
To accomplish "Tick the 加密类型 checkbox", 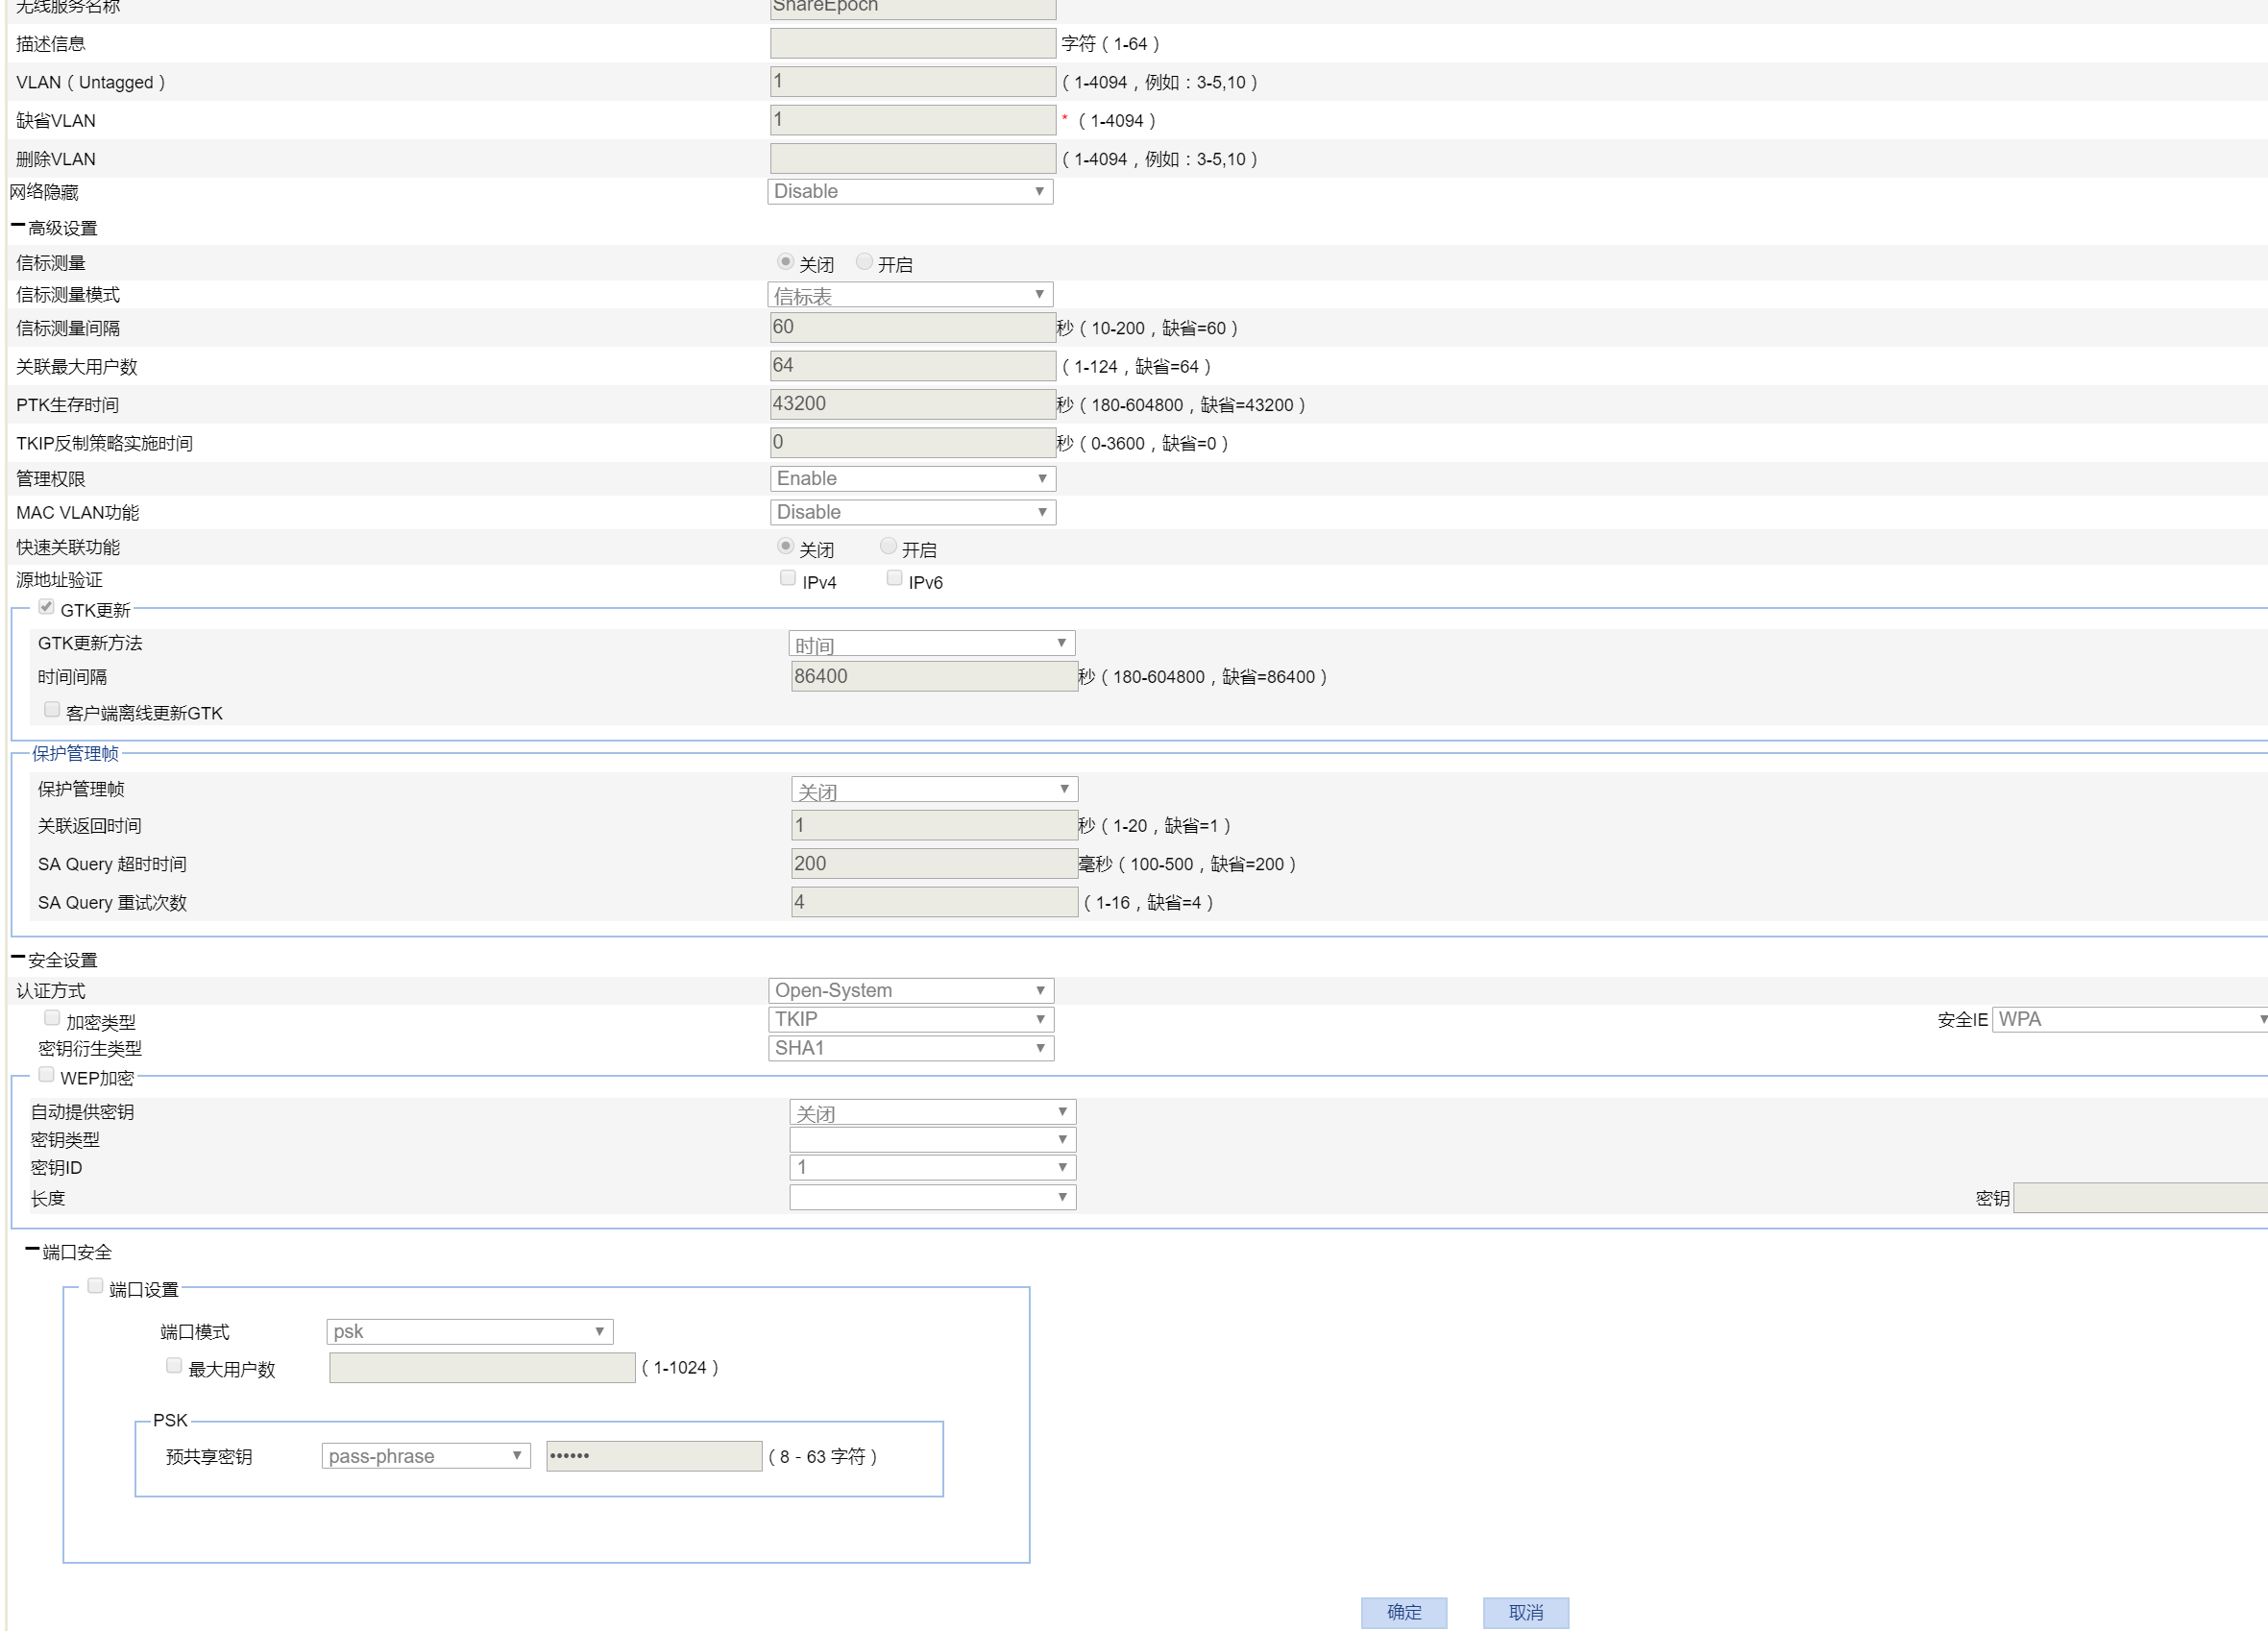I will [52, 1018].
